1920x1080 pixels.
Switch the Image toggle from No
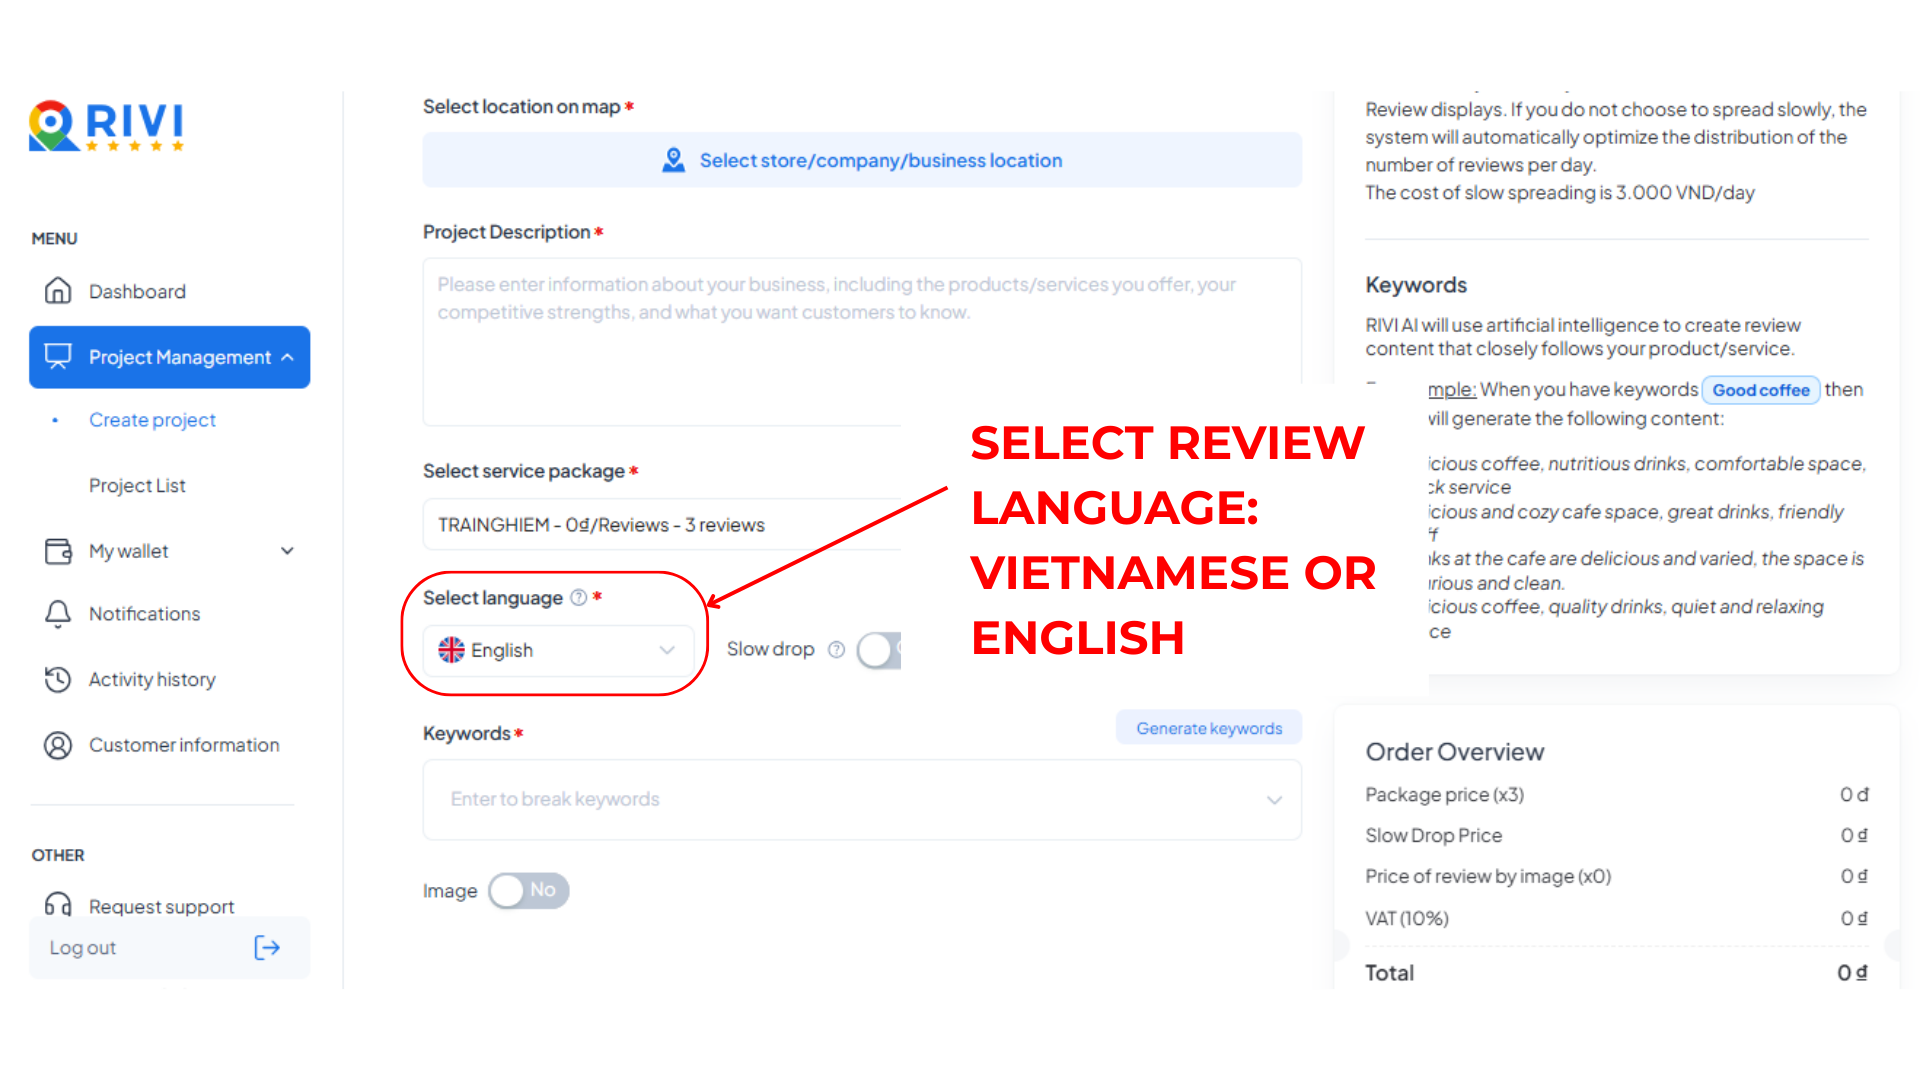click(x=528, y=890)
